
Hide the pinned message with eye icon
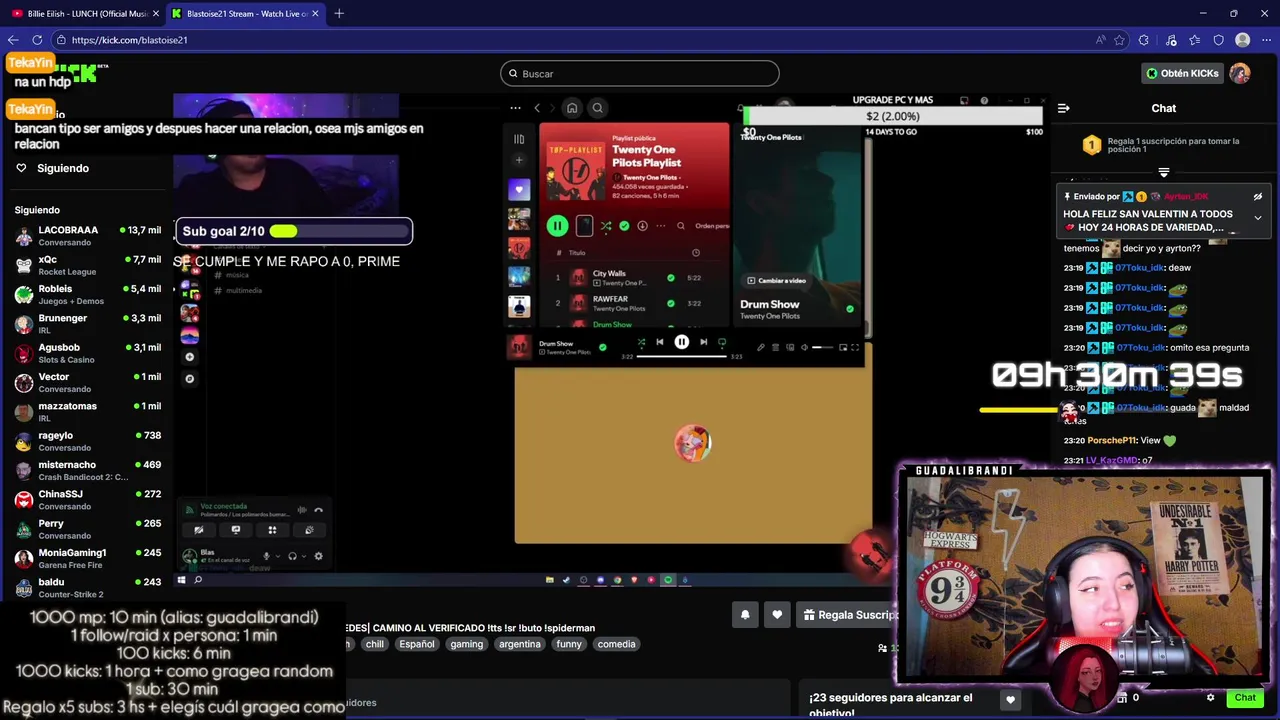coord(1258,197)
